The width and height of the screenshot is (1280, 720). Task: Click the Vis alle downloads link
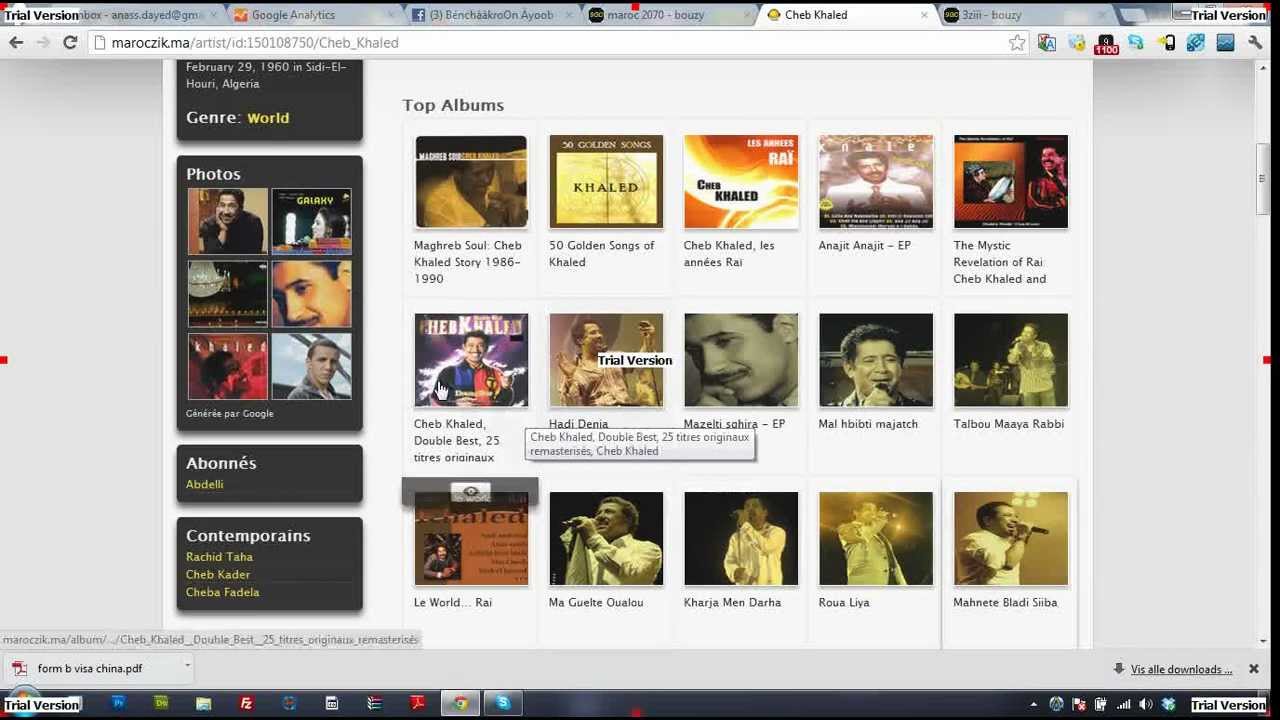(x=1181, y=669)
